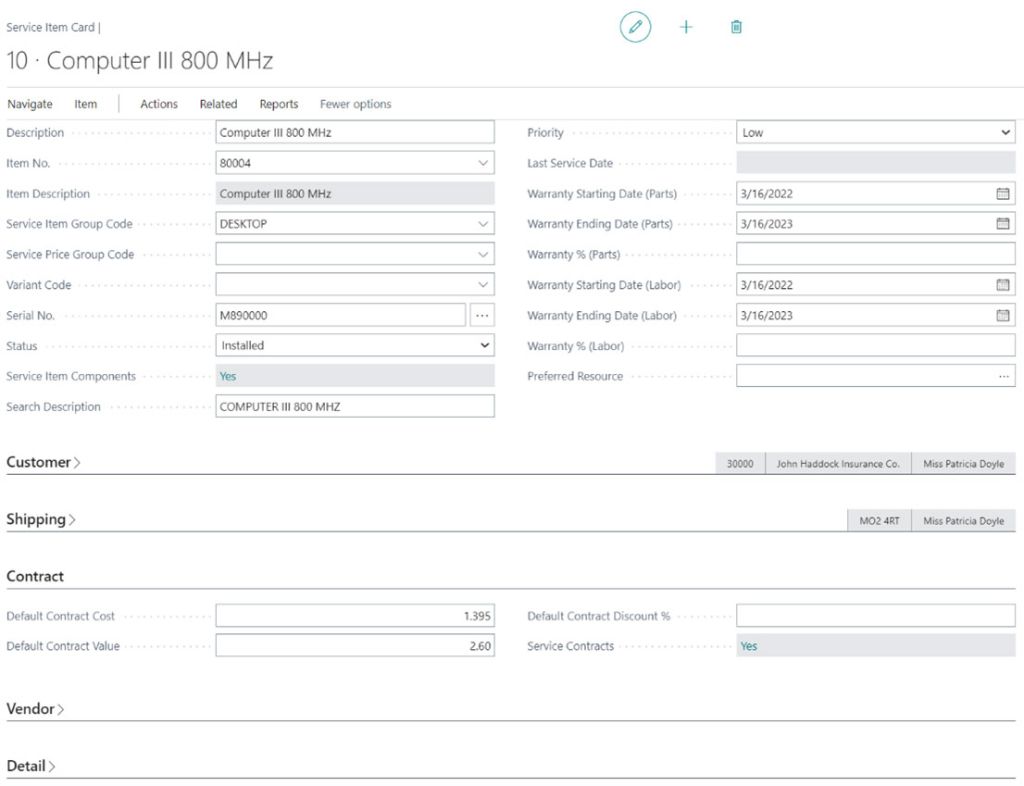1024x786 pixels.
Task: Click the ellipsis next to Serial No.
Action: pos(483,315)
